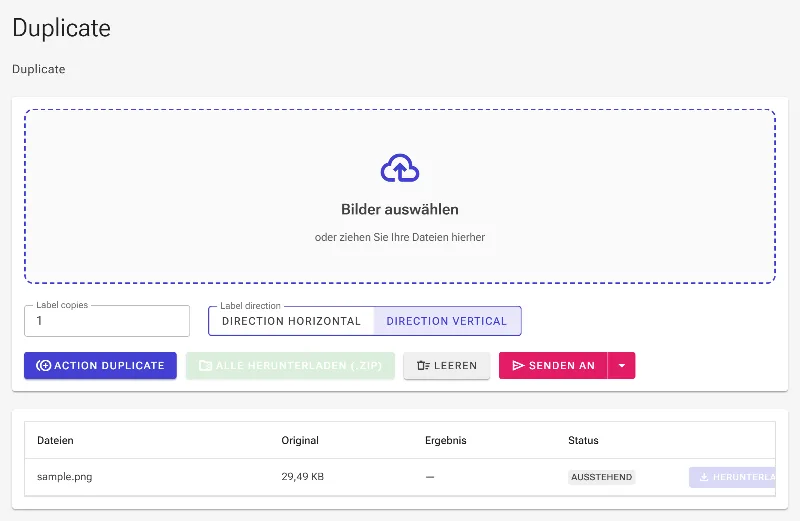Click the oder ziehen Sie Ihre Dateien hierher text
Viewport: 800px width, 521px height.
399,237
